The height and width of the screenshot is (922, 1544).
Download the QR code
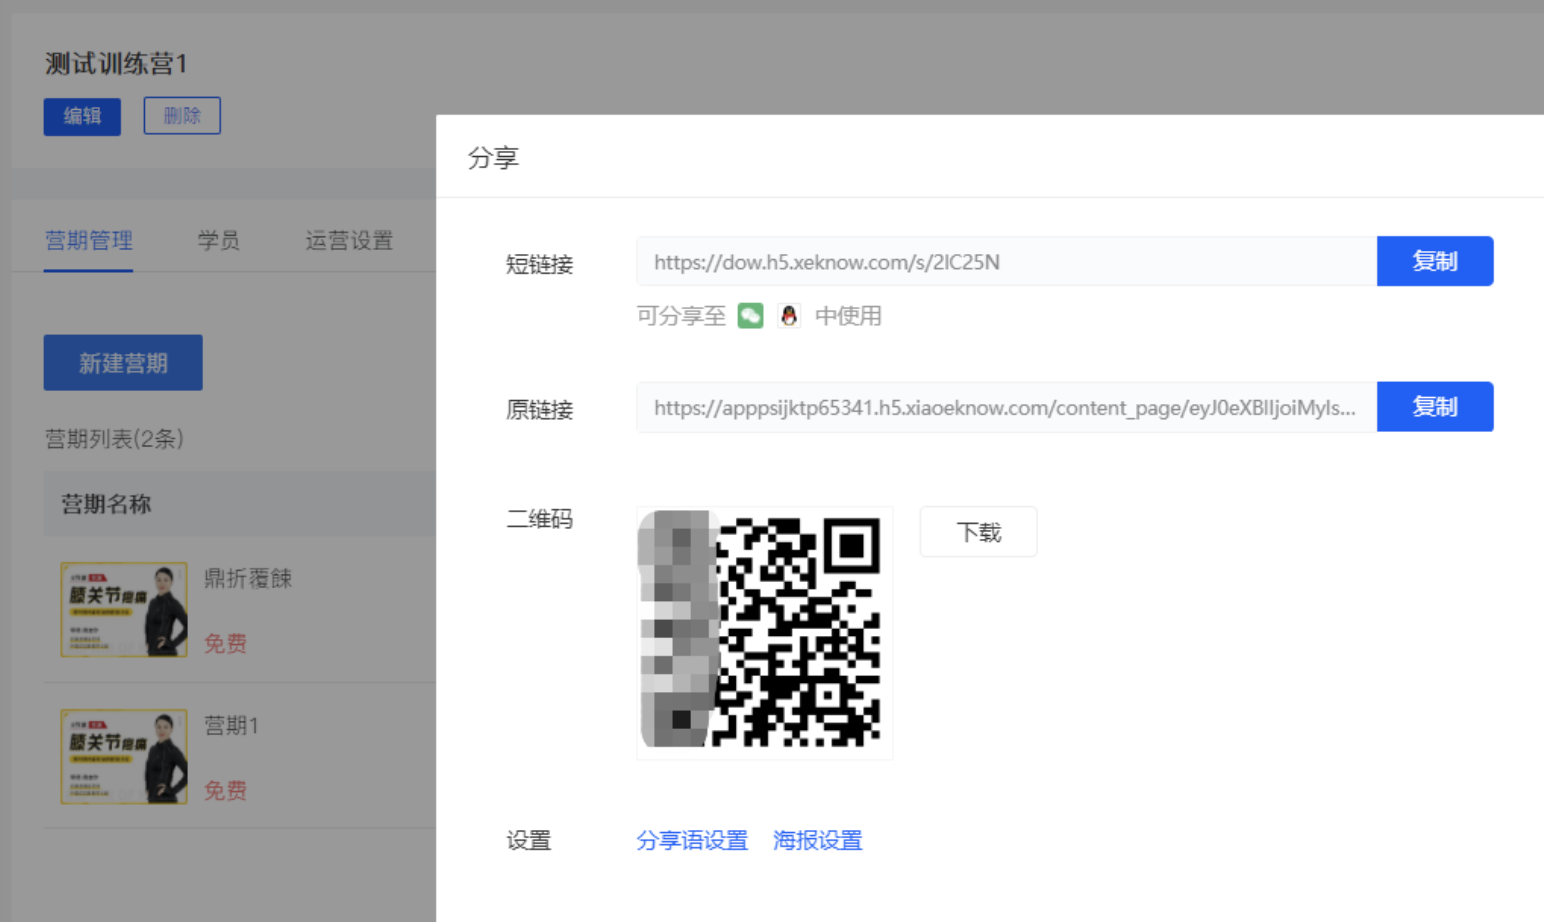[978, 532]
